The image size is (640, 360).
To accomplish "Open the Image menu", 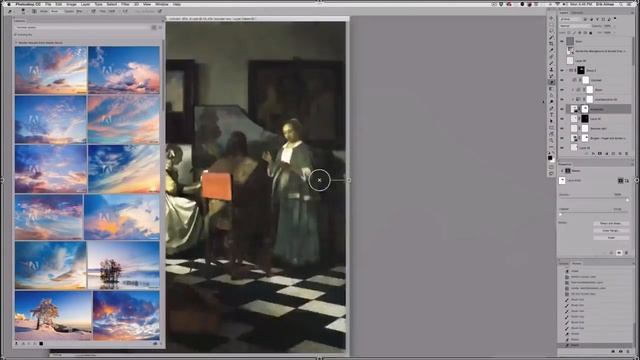I will point(71,4).
